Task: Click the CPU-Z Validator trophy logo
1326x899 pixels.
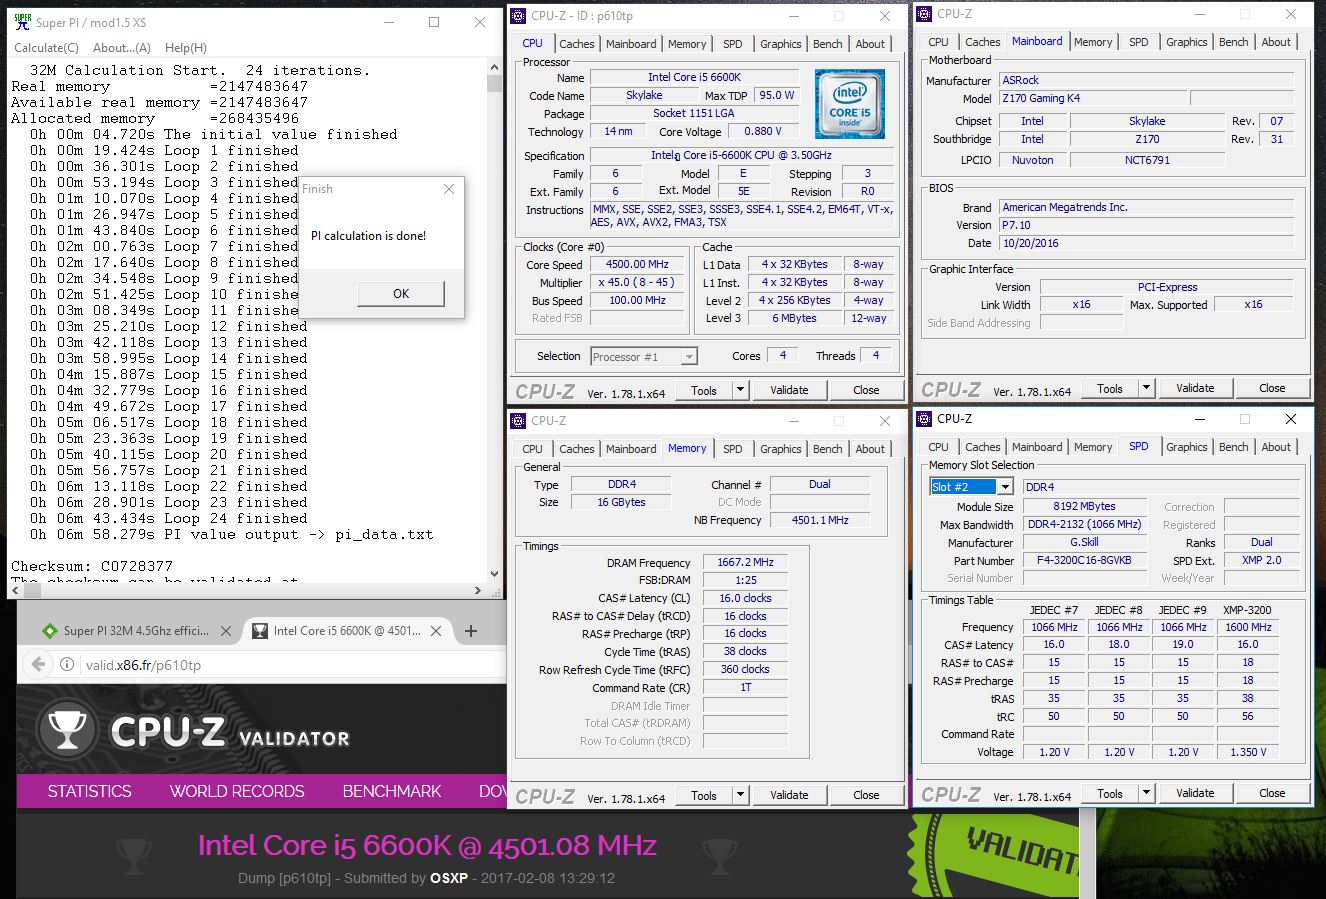Action: point(67,728)
